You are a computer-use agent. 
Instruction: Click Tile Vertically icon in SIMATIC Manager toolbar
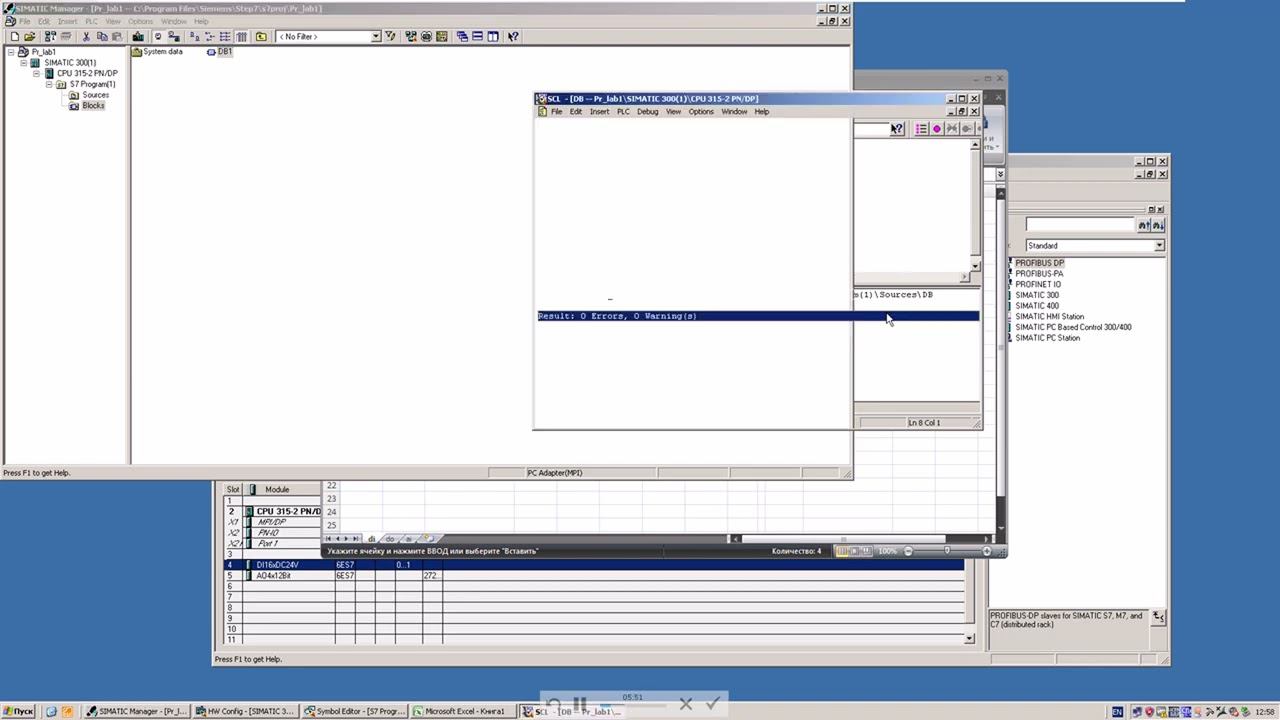[x=493, y=36]
